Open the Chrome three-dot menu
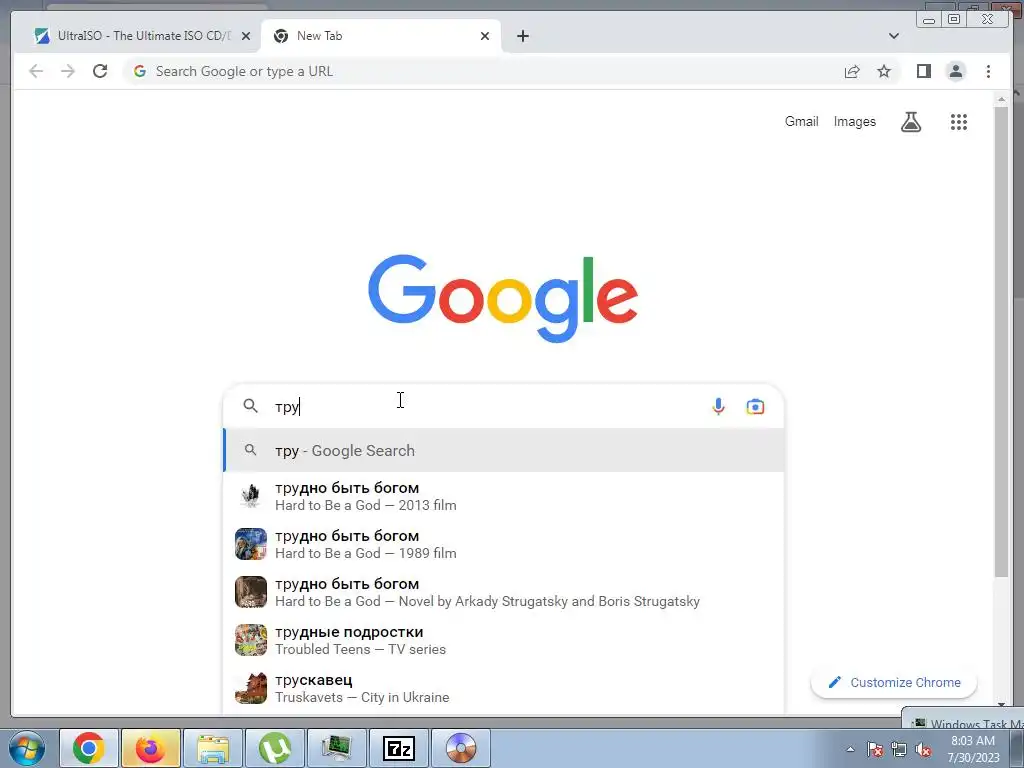Viewport: 1024px width, 768px height. 988,71
